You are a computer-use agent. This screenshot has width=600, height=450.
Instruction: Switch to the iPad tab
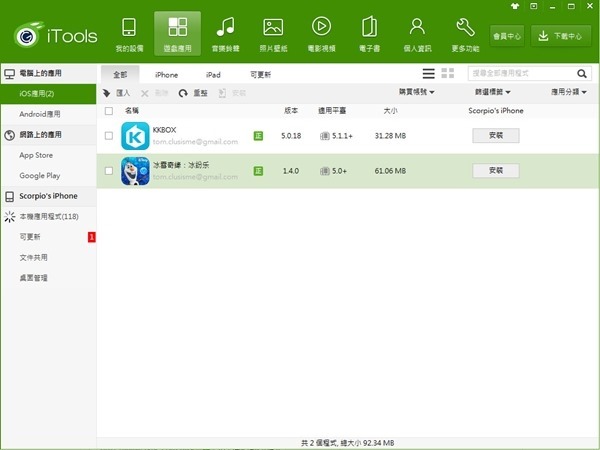tap(213, 74)
